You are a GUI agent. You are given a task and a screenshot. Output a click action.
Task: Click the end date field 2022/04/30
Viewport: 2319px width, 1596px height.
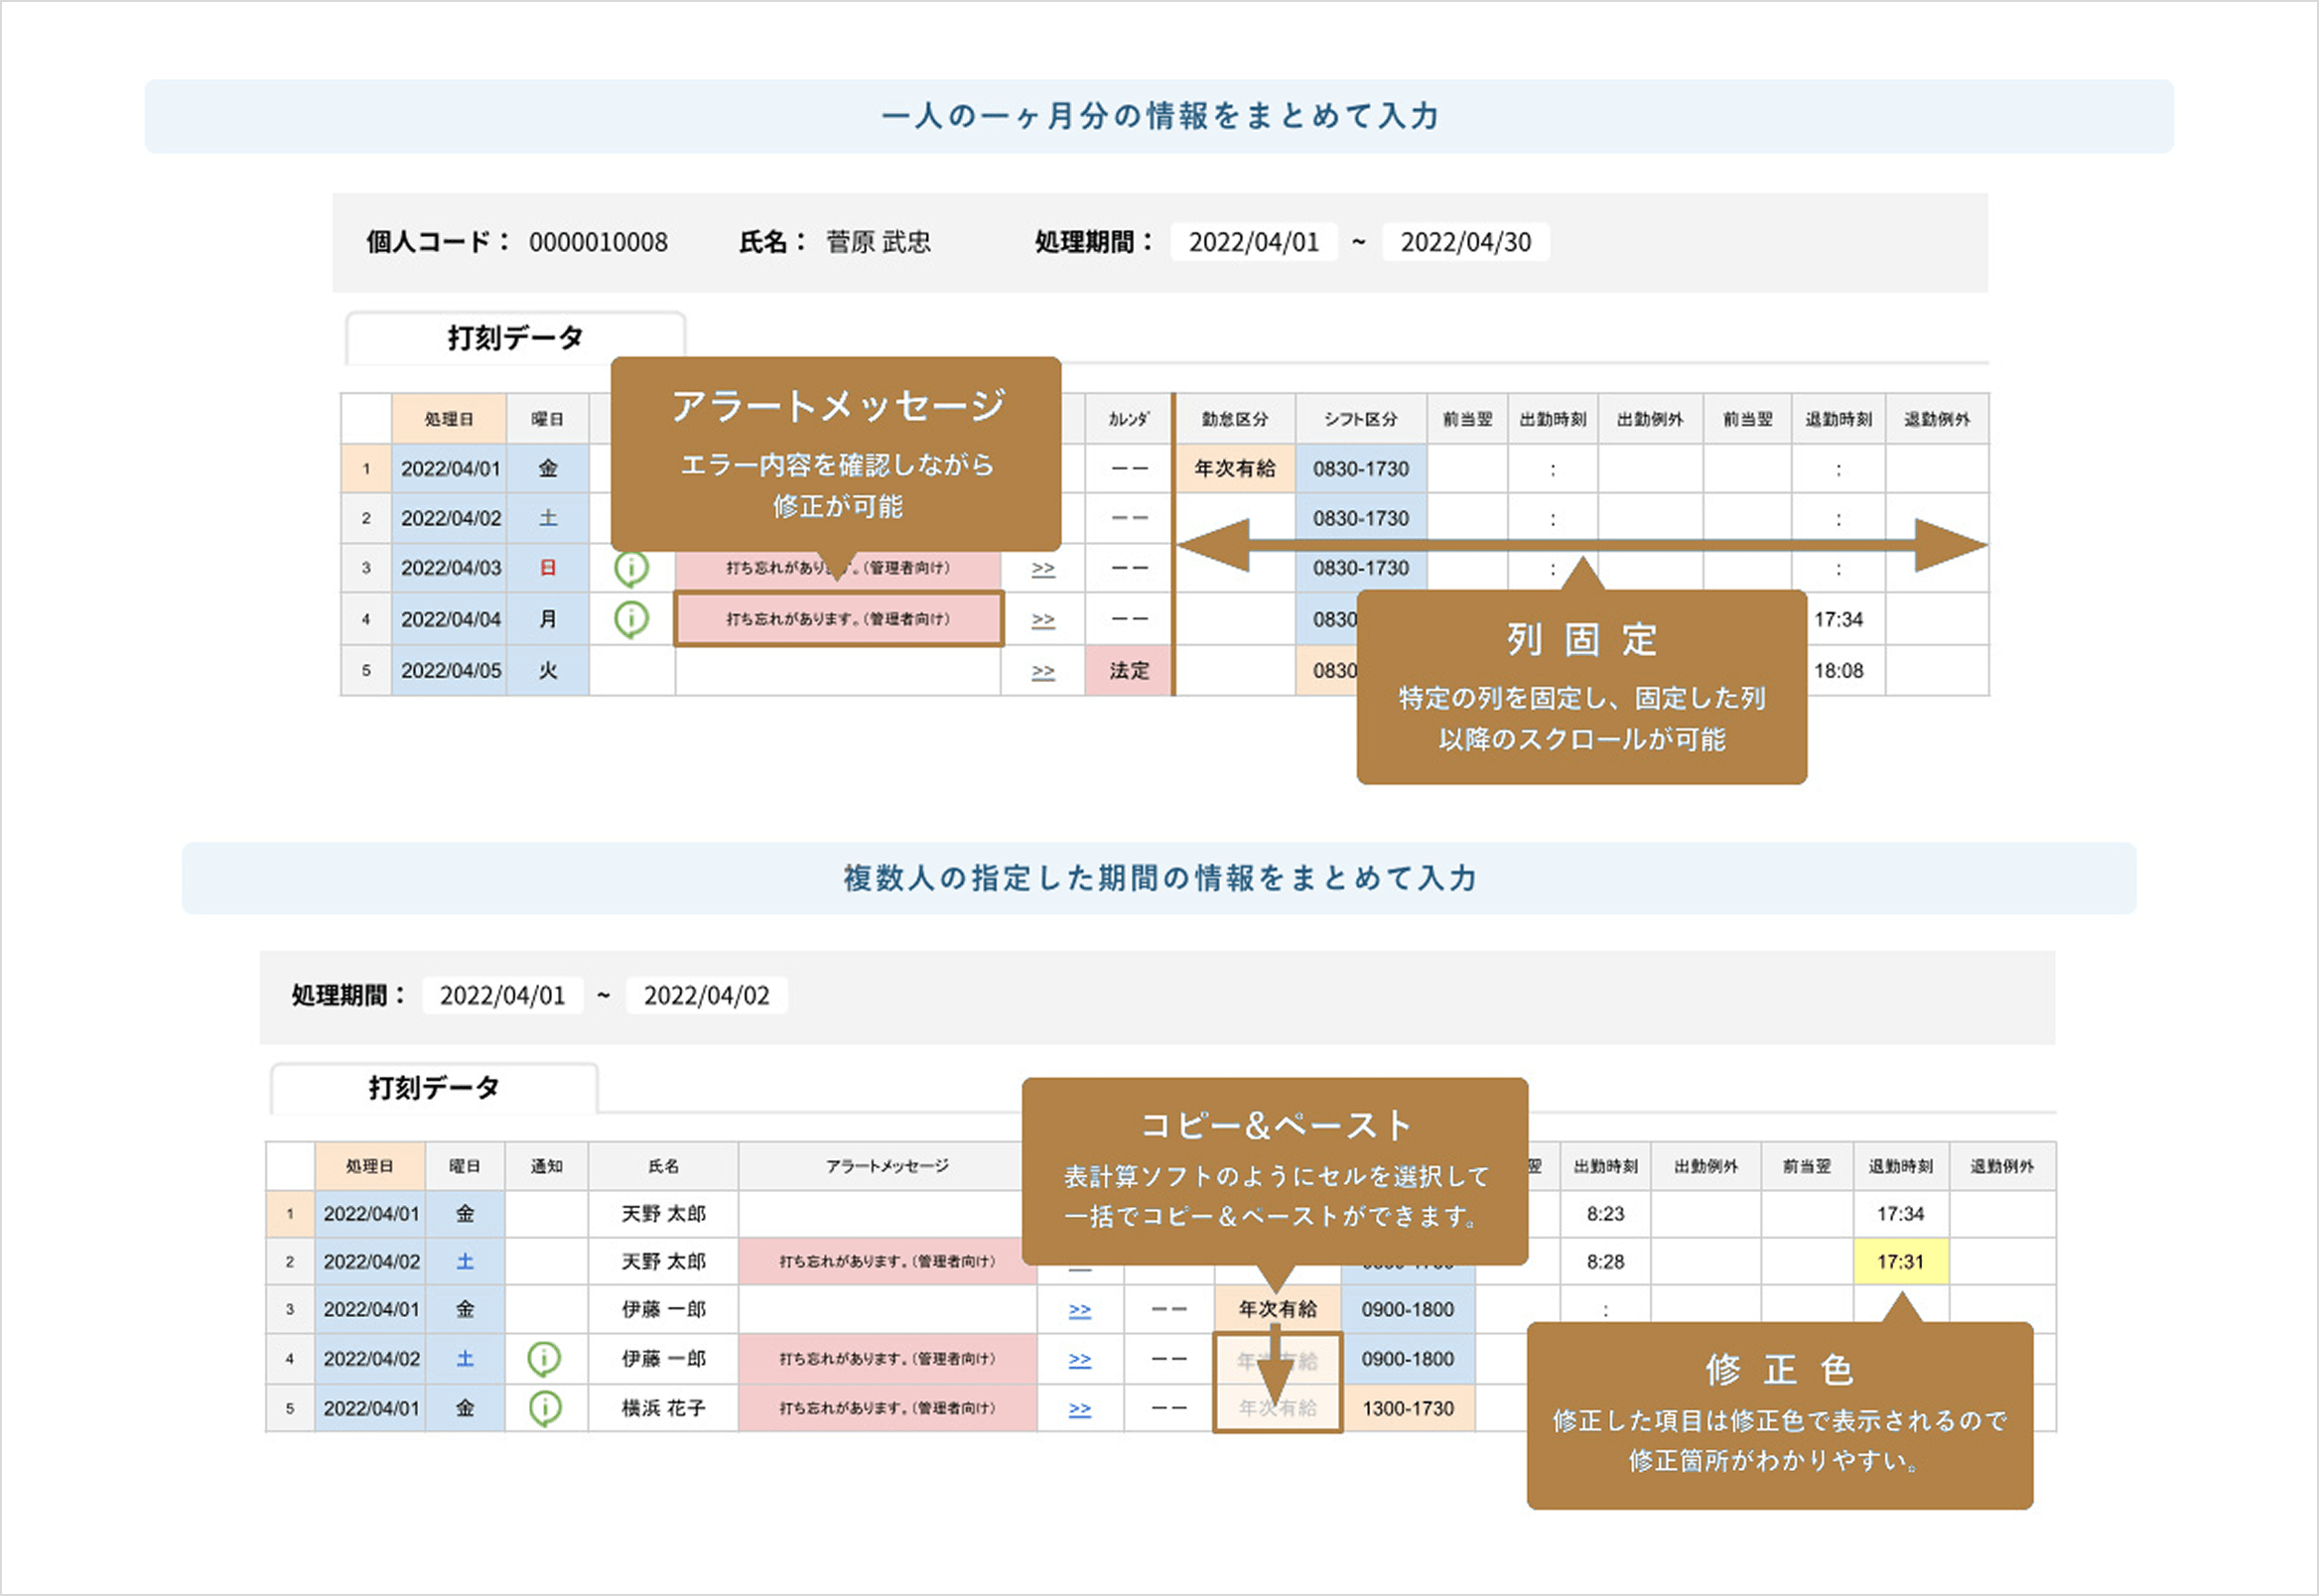click(x=1466, y=242)
